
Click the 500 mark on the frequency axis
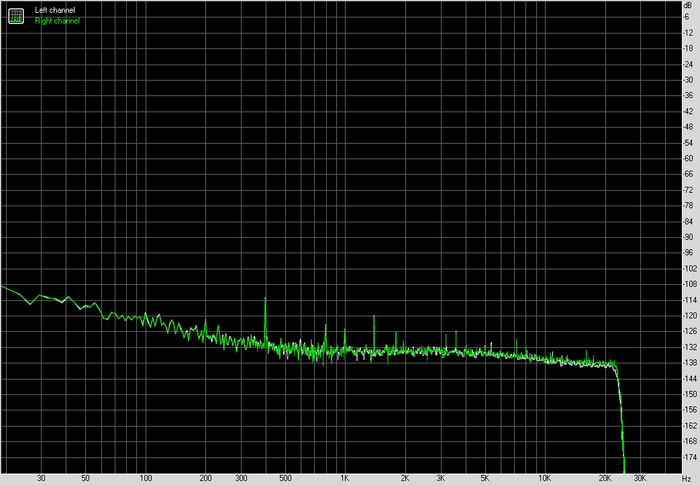285,478
